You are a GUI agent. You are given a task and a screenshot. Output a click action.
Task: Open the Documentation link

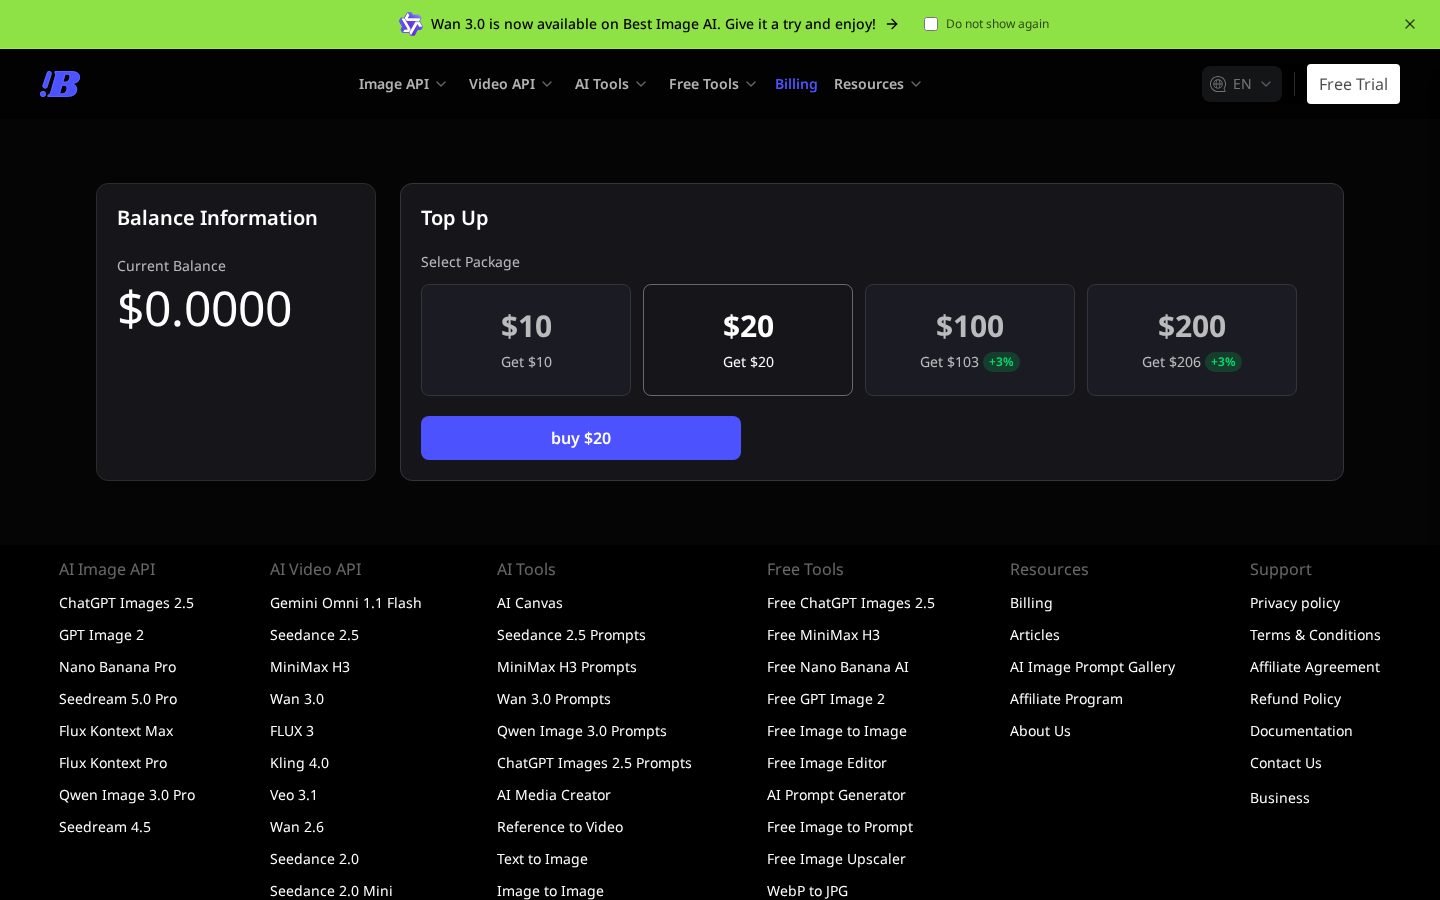1301,731
